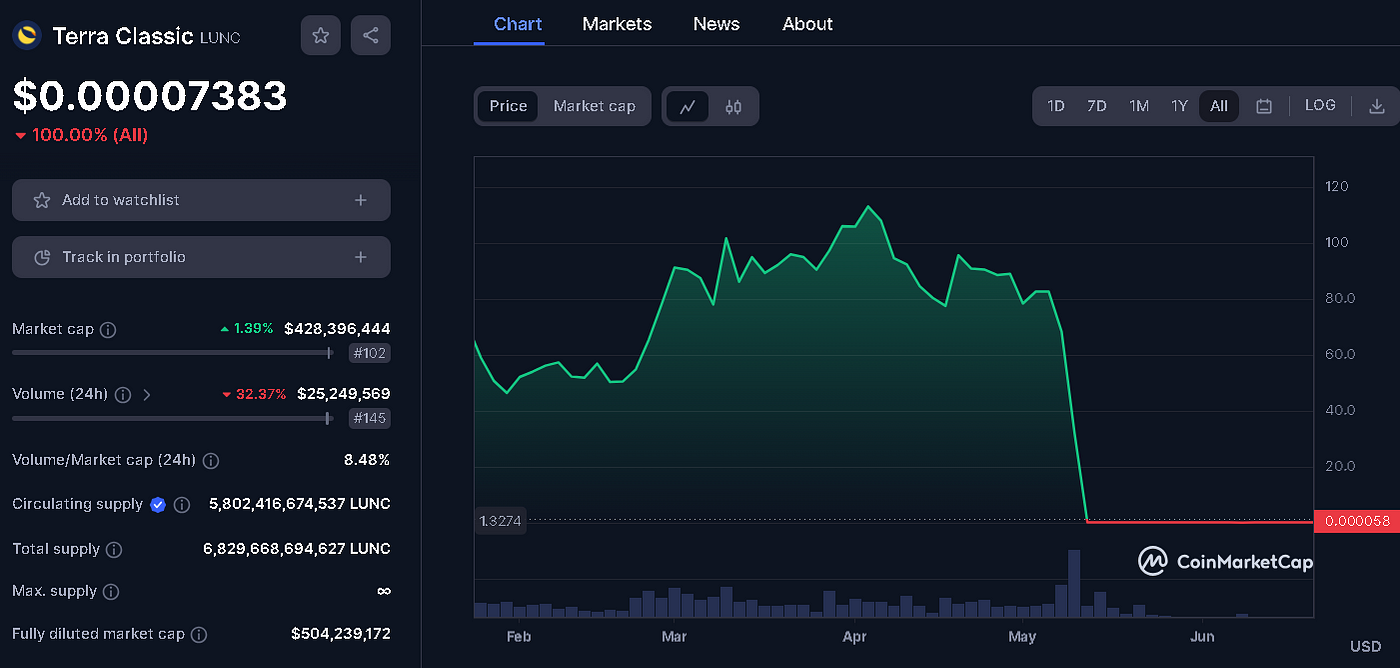The image size is (1400, 668).
Task: Click the volume rank progress bar
Action: pos(171,418)
